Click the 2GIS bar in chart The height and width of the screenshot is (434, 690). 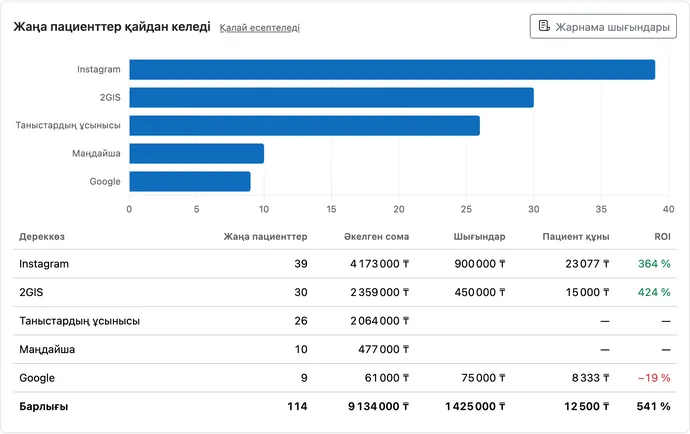[331, 98]
